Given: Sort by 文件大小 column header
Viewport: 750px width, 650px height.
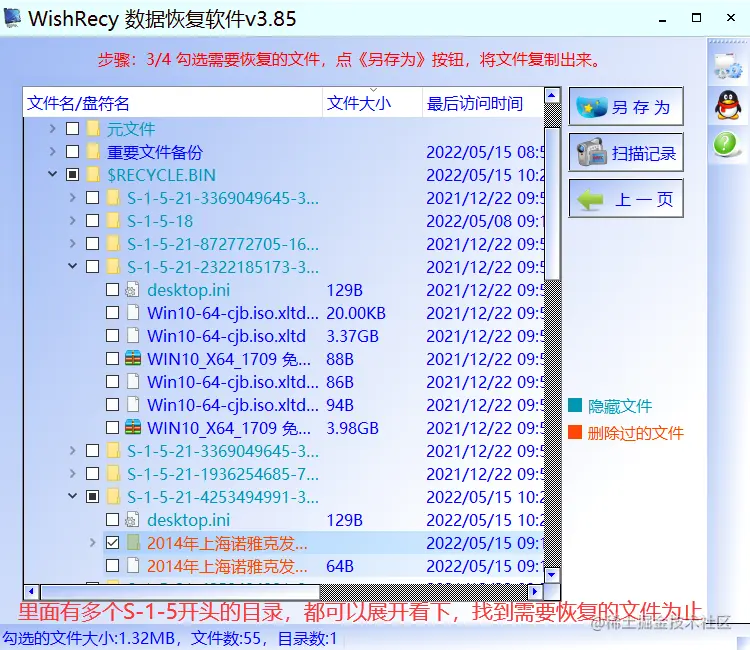Looking at the screenshot, I should [x=373, y=103].
